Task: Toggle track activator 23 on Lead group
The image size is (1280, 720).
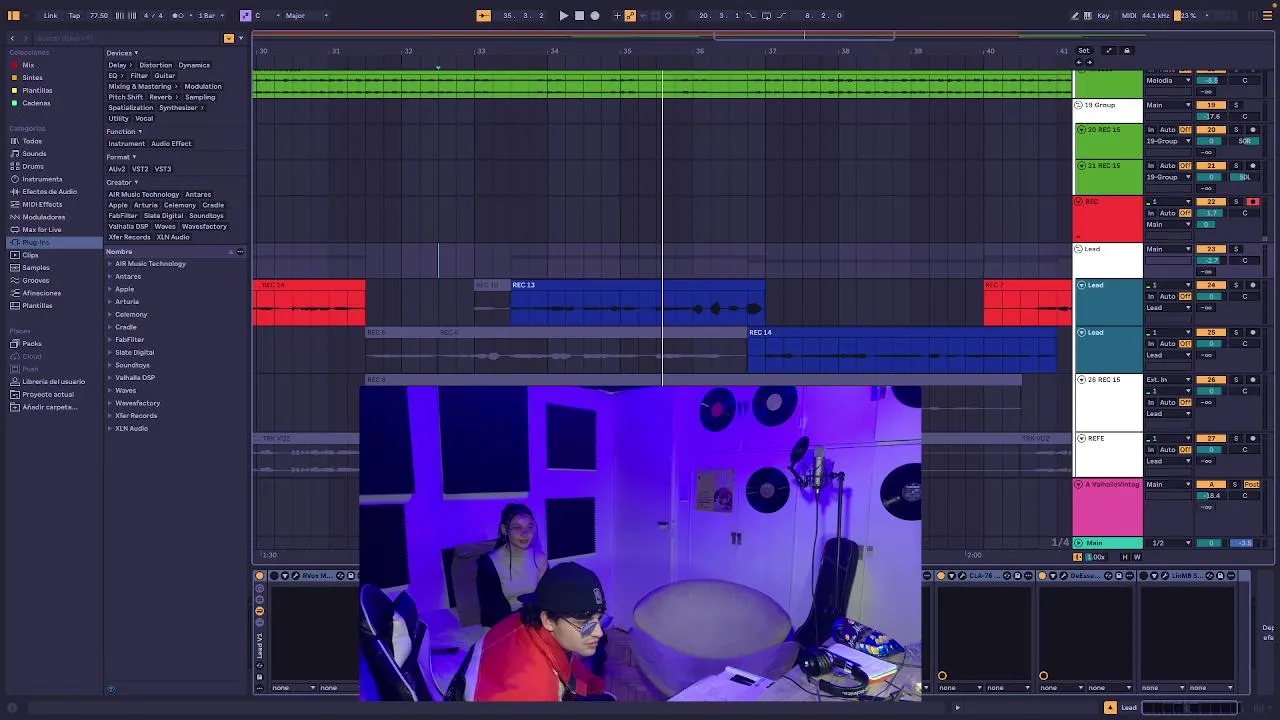Action: click(x=1211, y=249)
